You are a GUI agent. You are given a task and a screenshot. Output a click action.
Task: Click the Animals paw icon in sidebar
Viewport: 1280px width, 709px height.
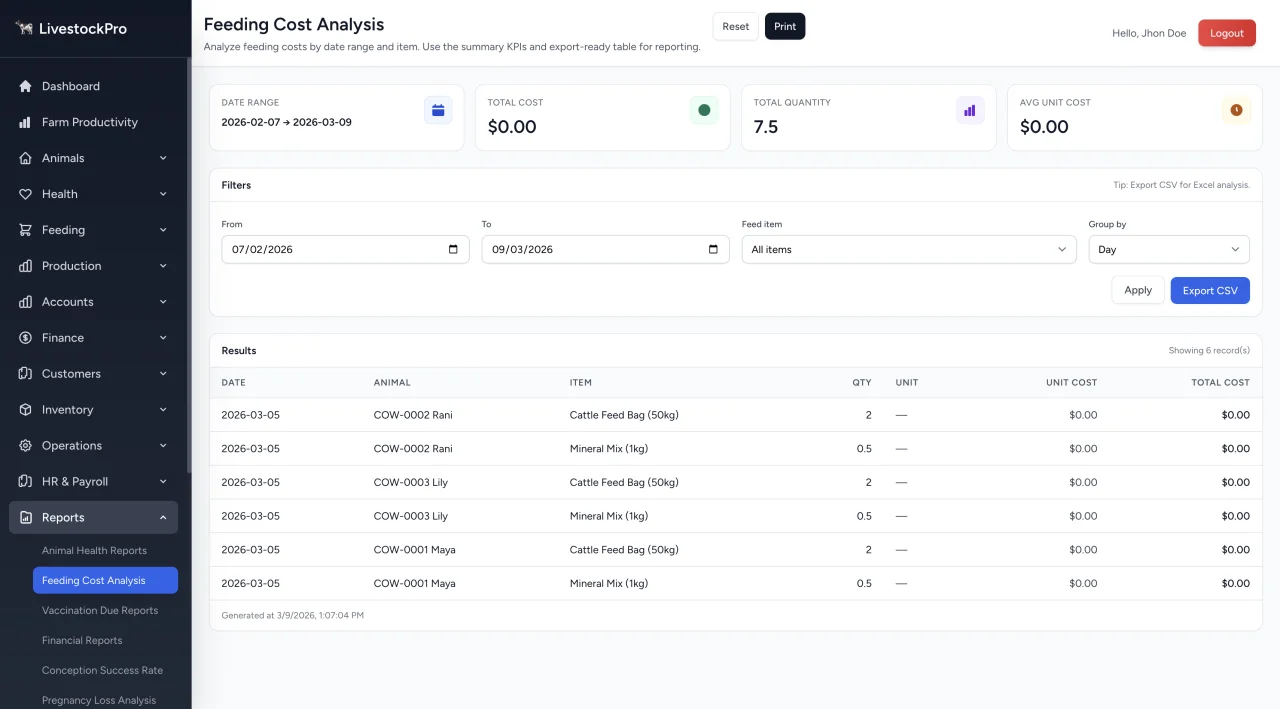tap(26, 158)
